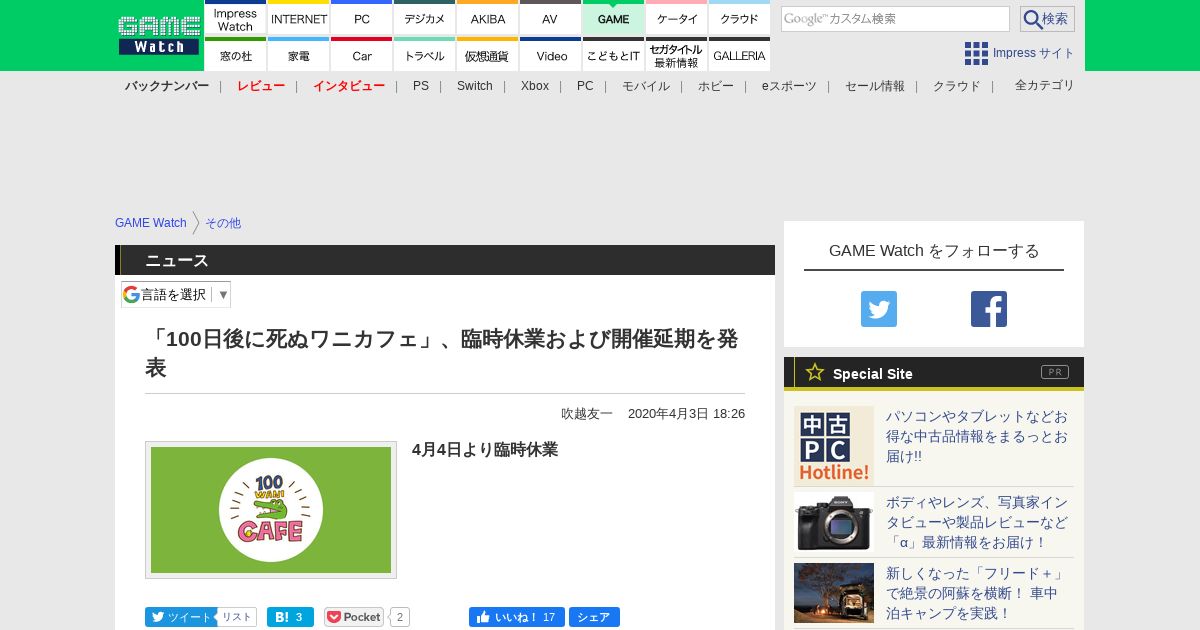Open the INTERNET Watch tab

(299, 19)
